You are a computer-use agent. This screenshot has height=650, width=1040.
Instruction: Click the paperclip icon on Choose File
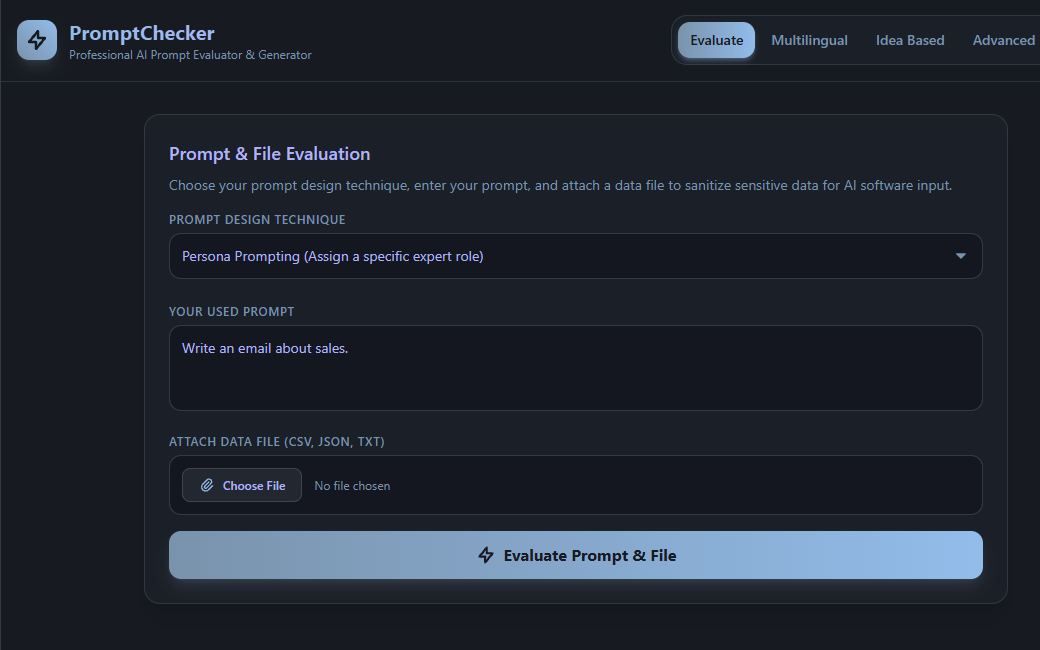tap(207, 486)
